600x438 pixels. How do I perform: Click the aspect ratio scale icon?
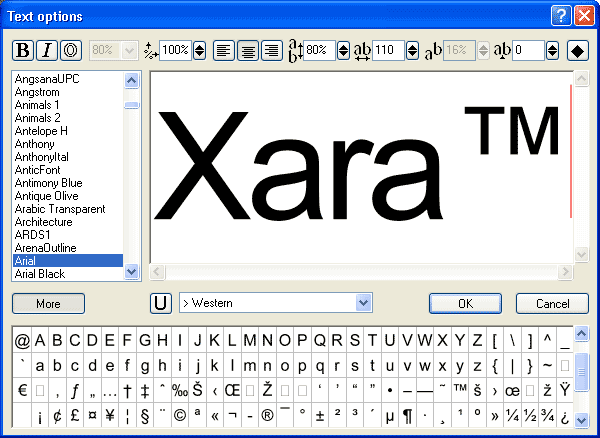(151, 50)
